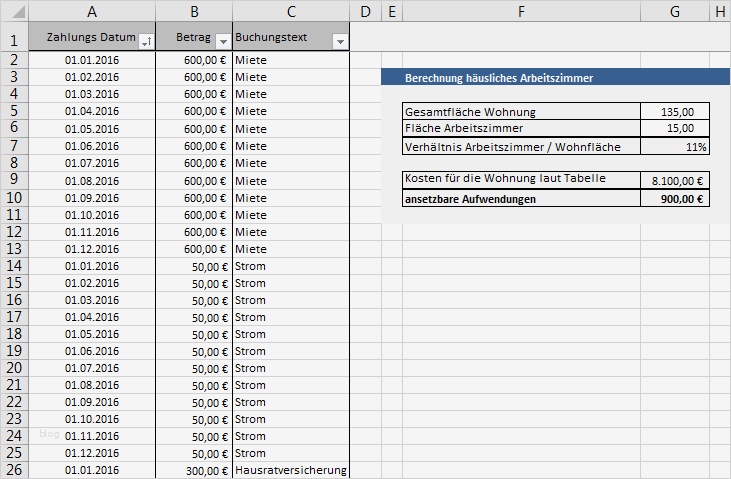Open the Zahlungs Datum sort filter dropdown
This screenshot has height=479, width=731.
point(146,42)
